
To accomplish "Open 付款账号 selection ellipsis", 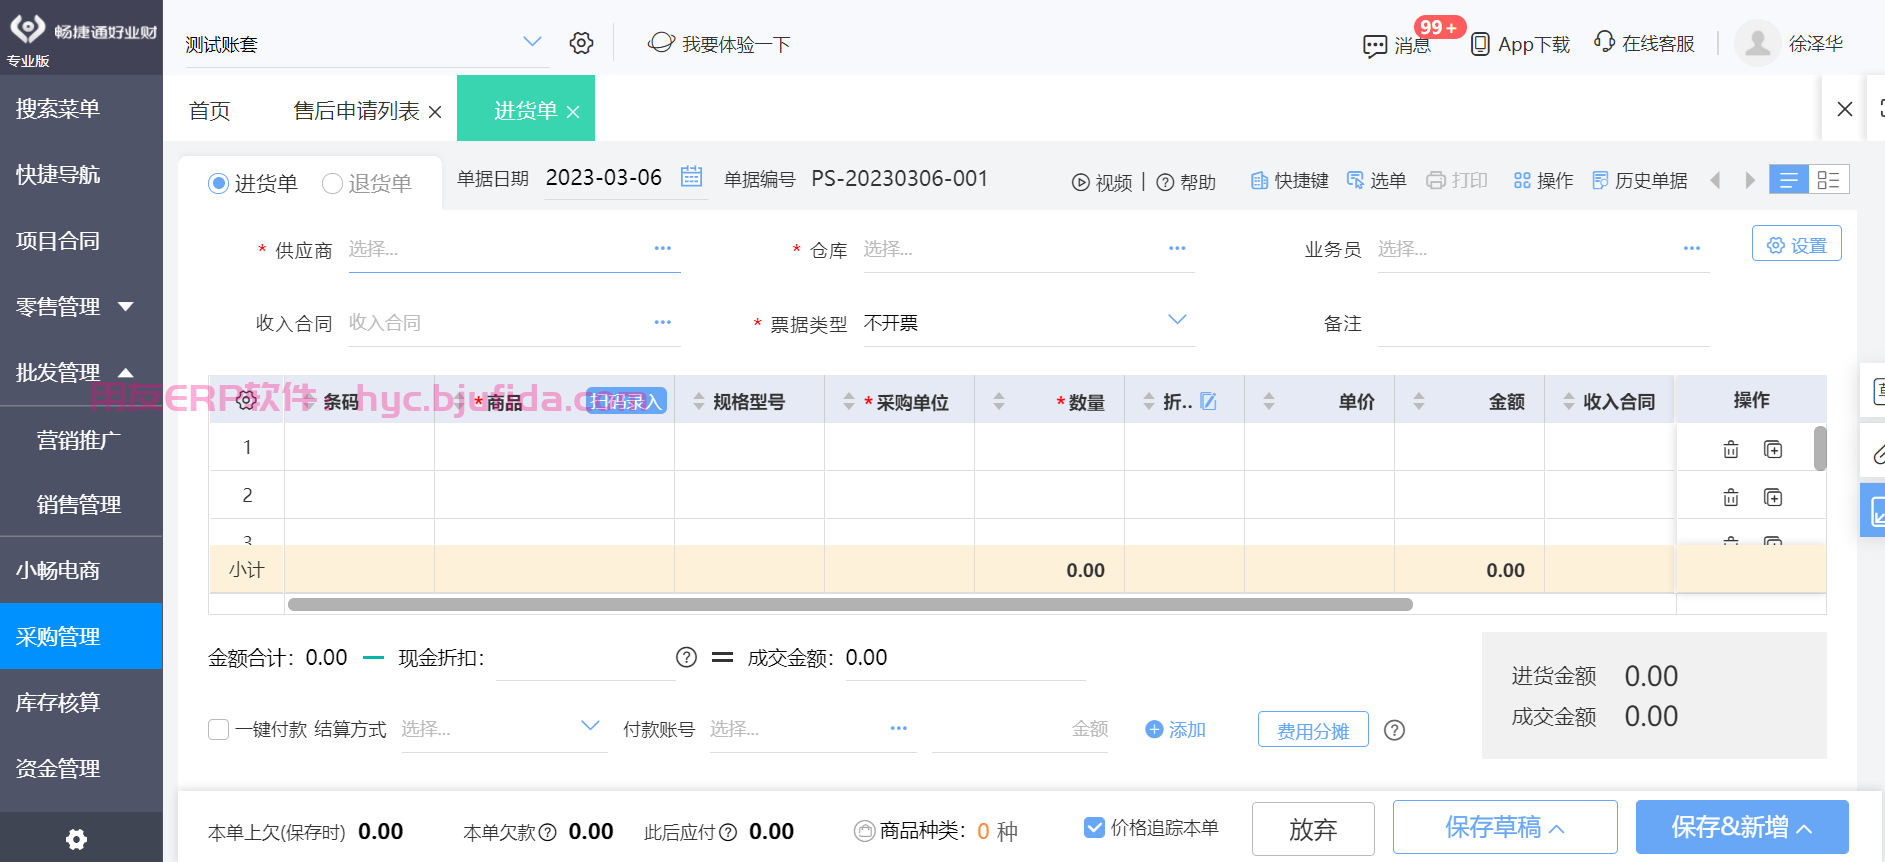I will pos(898,728).
